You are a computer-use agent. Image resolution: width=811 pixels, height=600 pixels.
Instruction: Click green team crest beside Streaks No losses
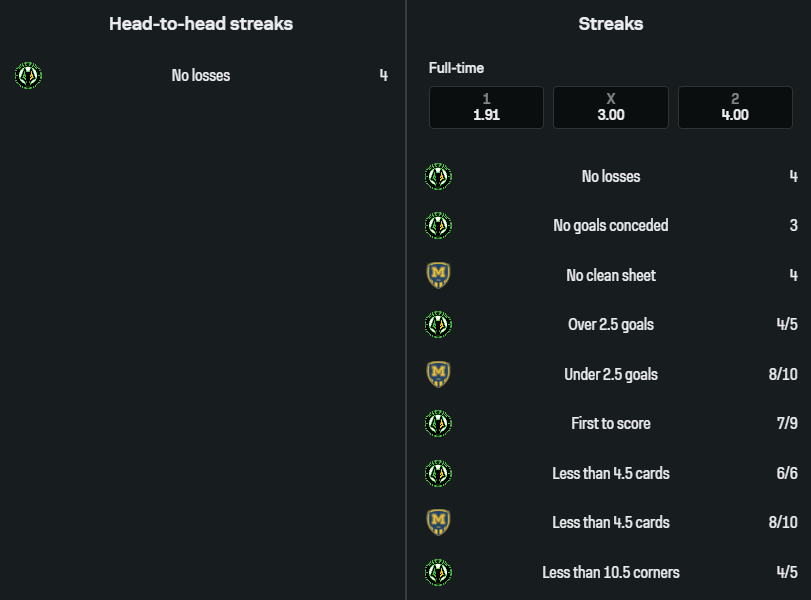click(438, 177)
